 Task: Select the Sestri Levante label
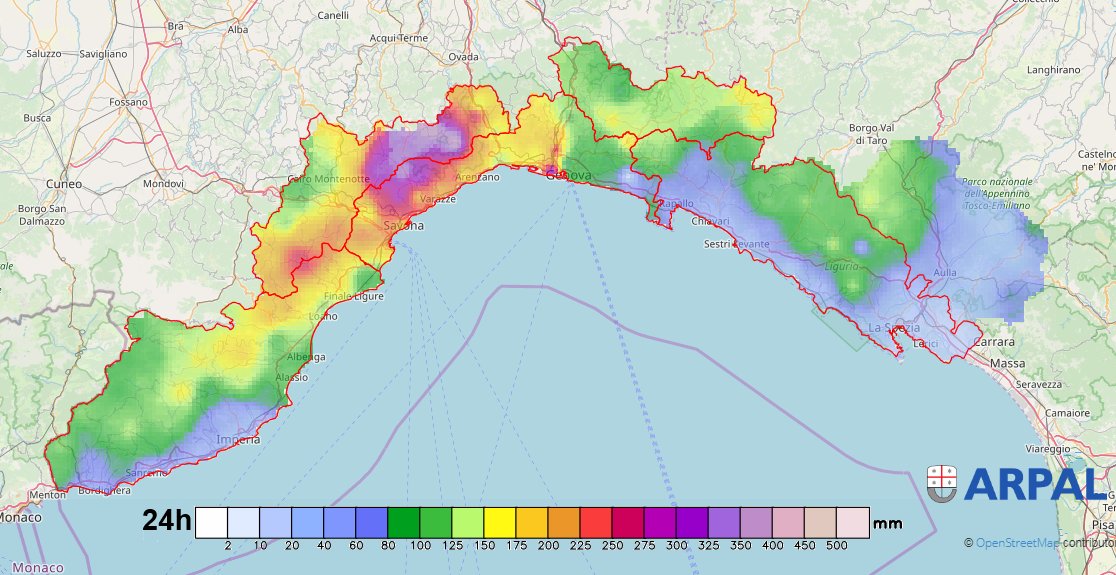[737, 244]
